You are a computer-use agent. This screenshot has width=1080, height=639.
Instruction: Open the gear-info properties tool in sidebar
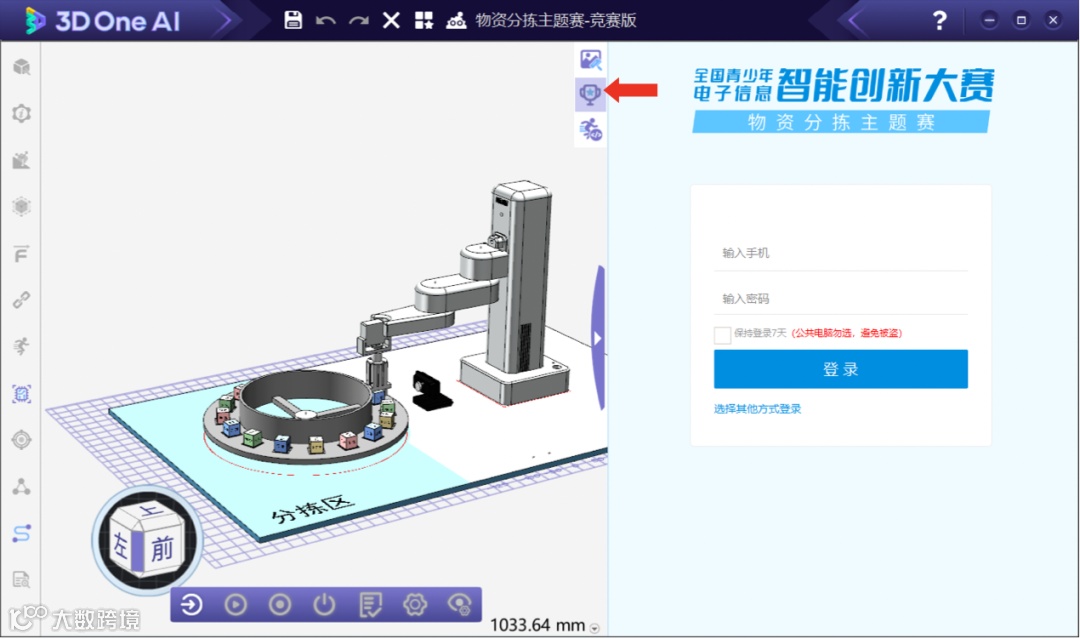pos(21,113)
